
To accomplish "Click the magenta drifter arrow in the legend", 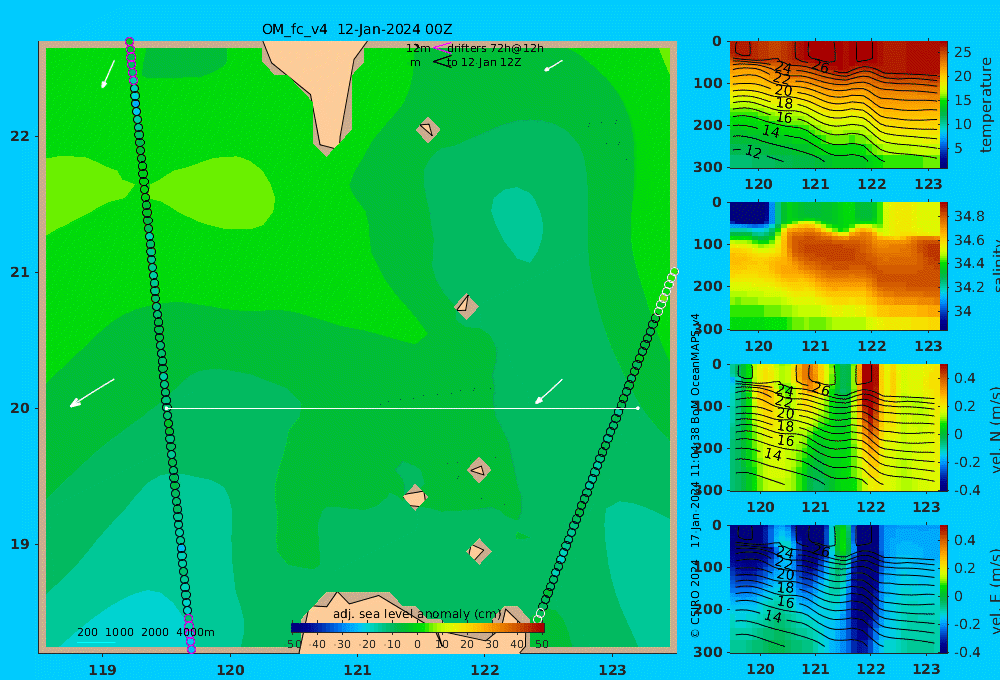I will [x=442, y=47].
